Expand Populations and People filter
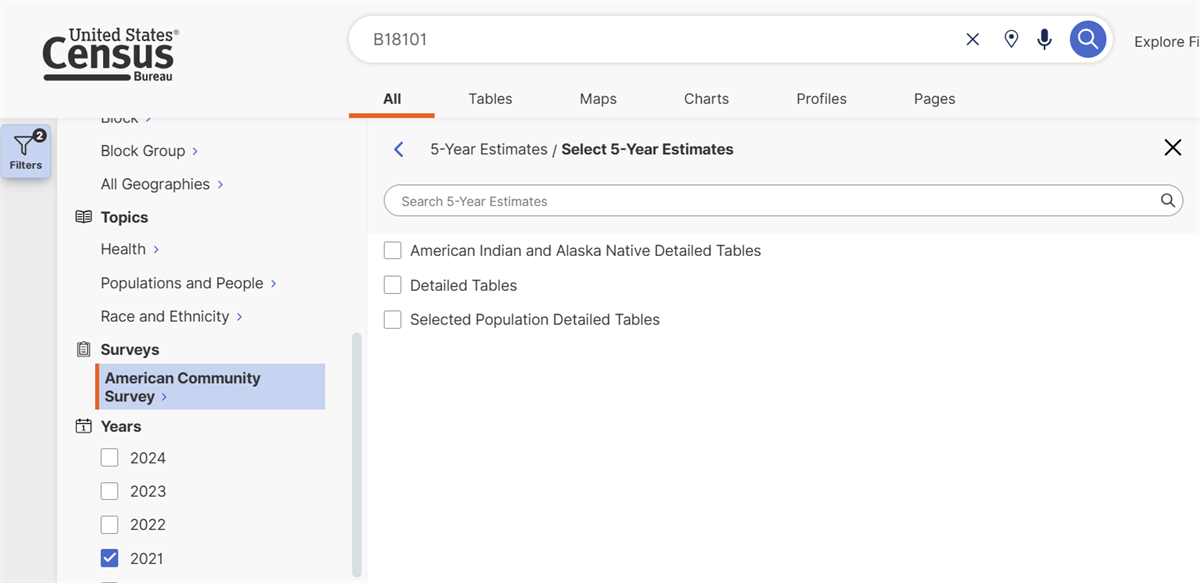The width and height of the screenshot is (1200, 583). pyautogui.click(x=189, y=283)
